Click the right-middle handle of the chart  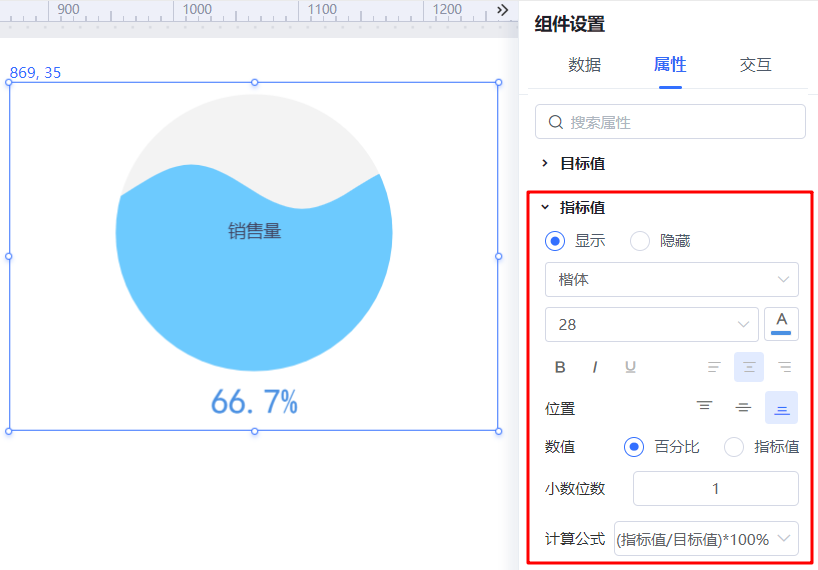click(499, 257)
